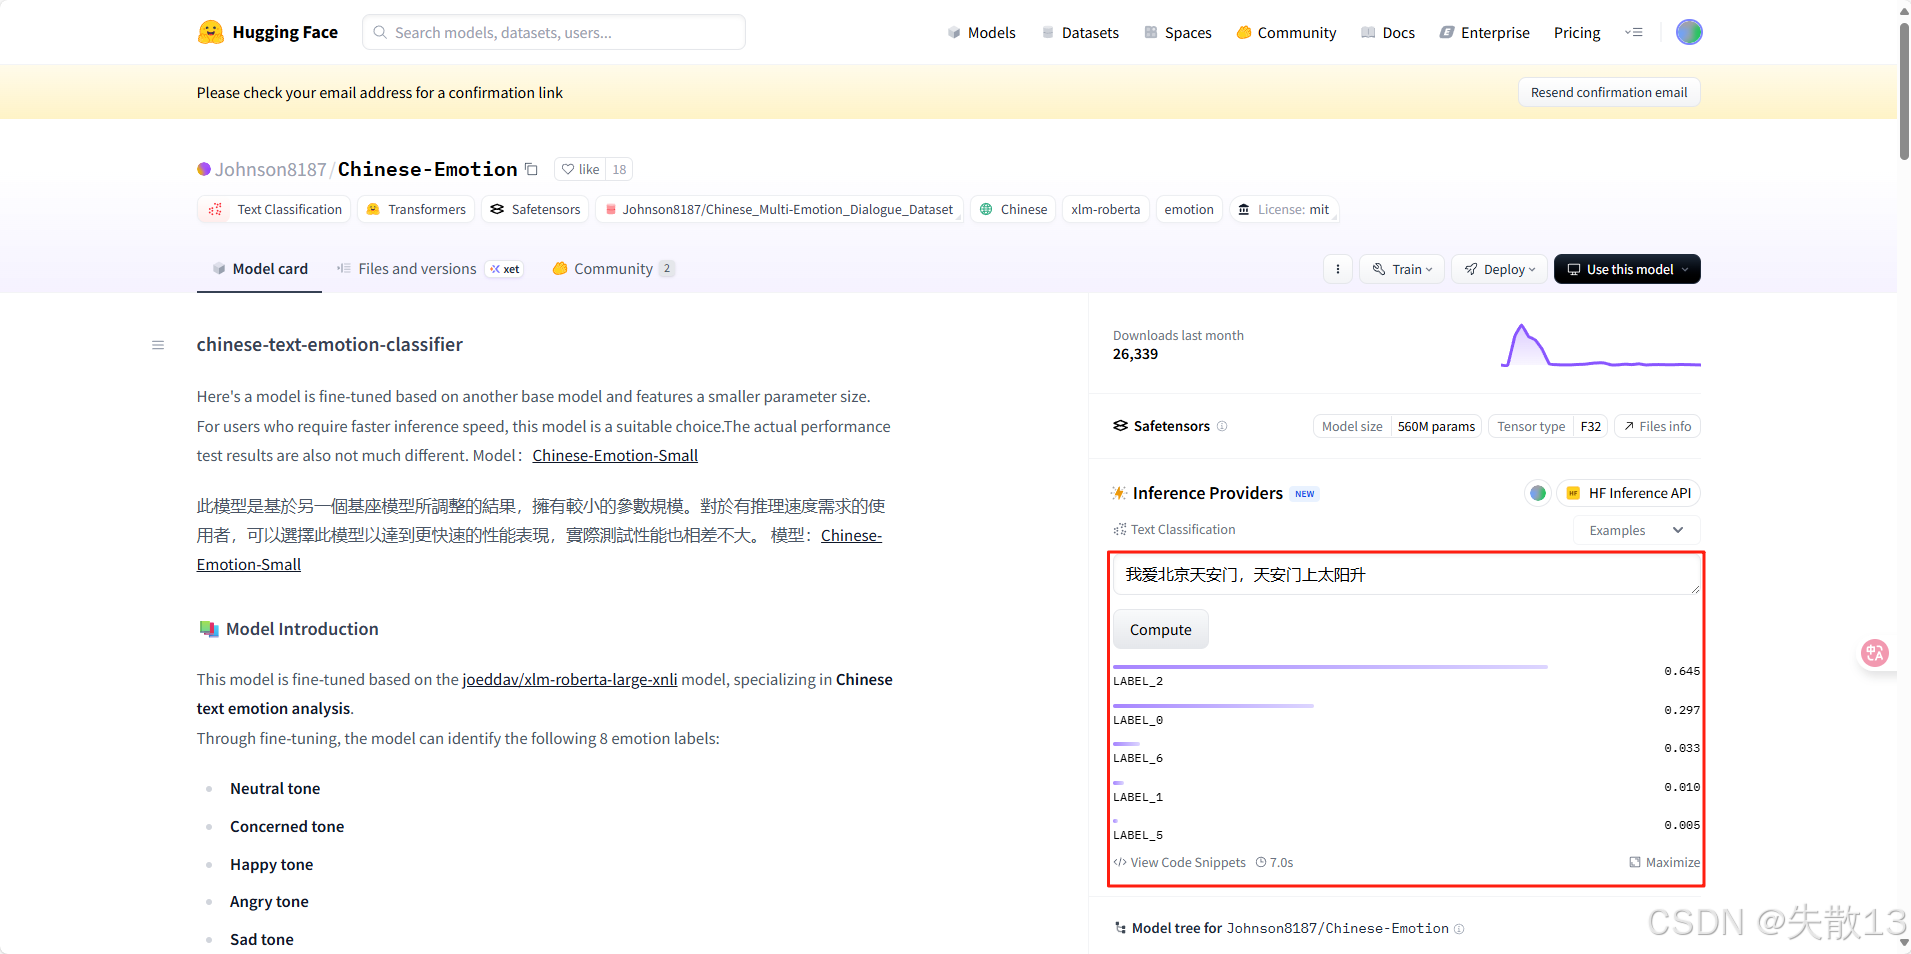Click the Compute button
Screen dimensions: 1911x954
pos(1161,630)
